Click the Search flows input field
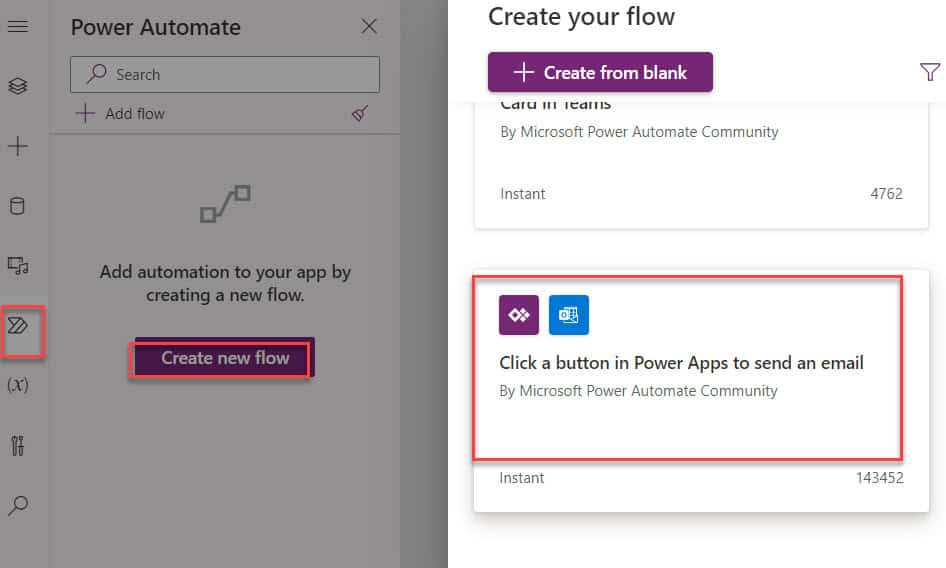The image size is (946, 568). [x=225, y=74]
